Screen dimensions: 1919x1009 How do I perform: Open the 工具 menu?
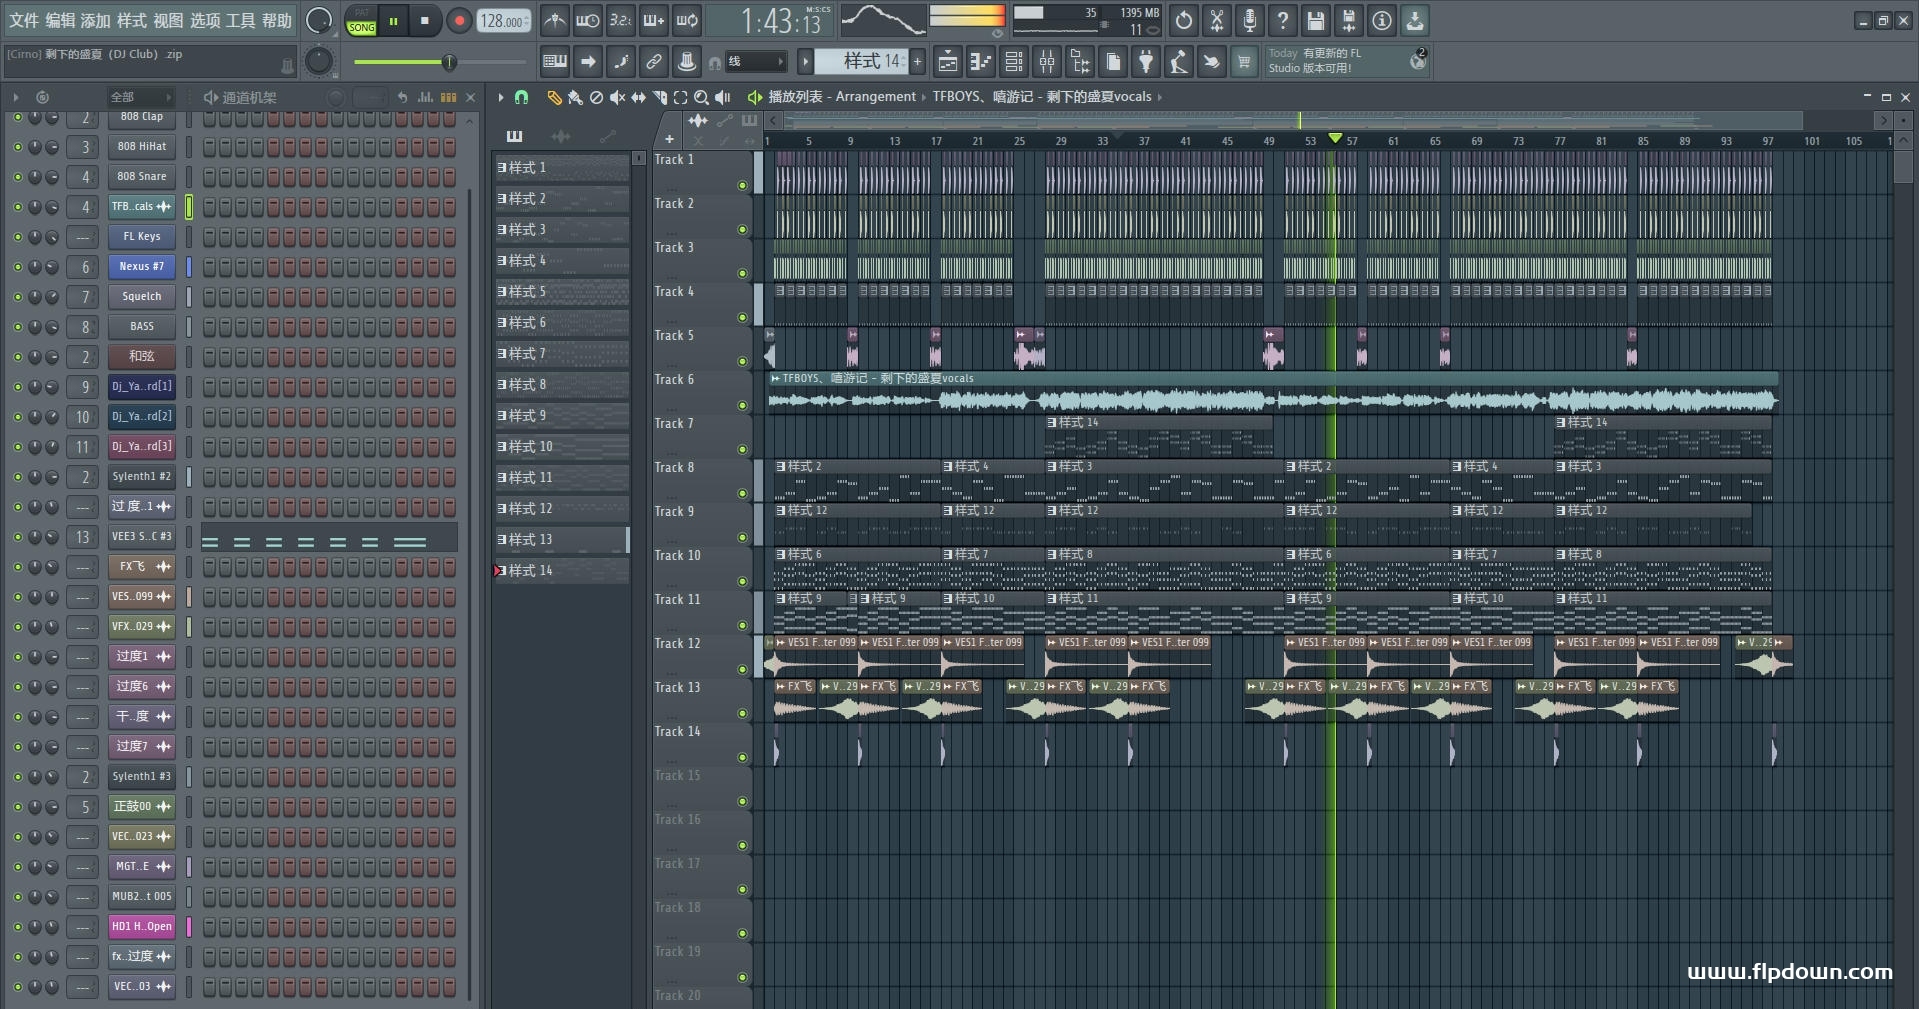pyautogui.click(x=240, y=20)
